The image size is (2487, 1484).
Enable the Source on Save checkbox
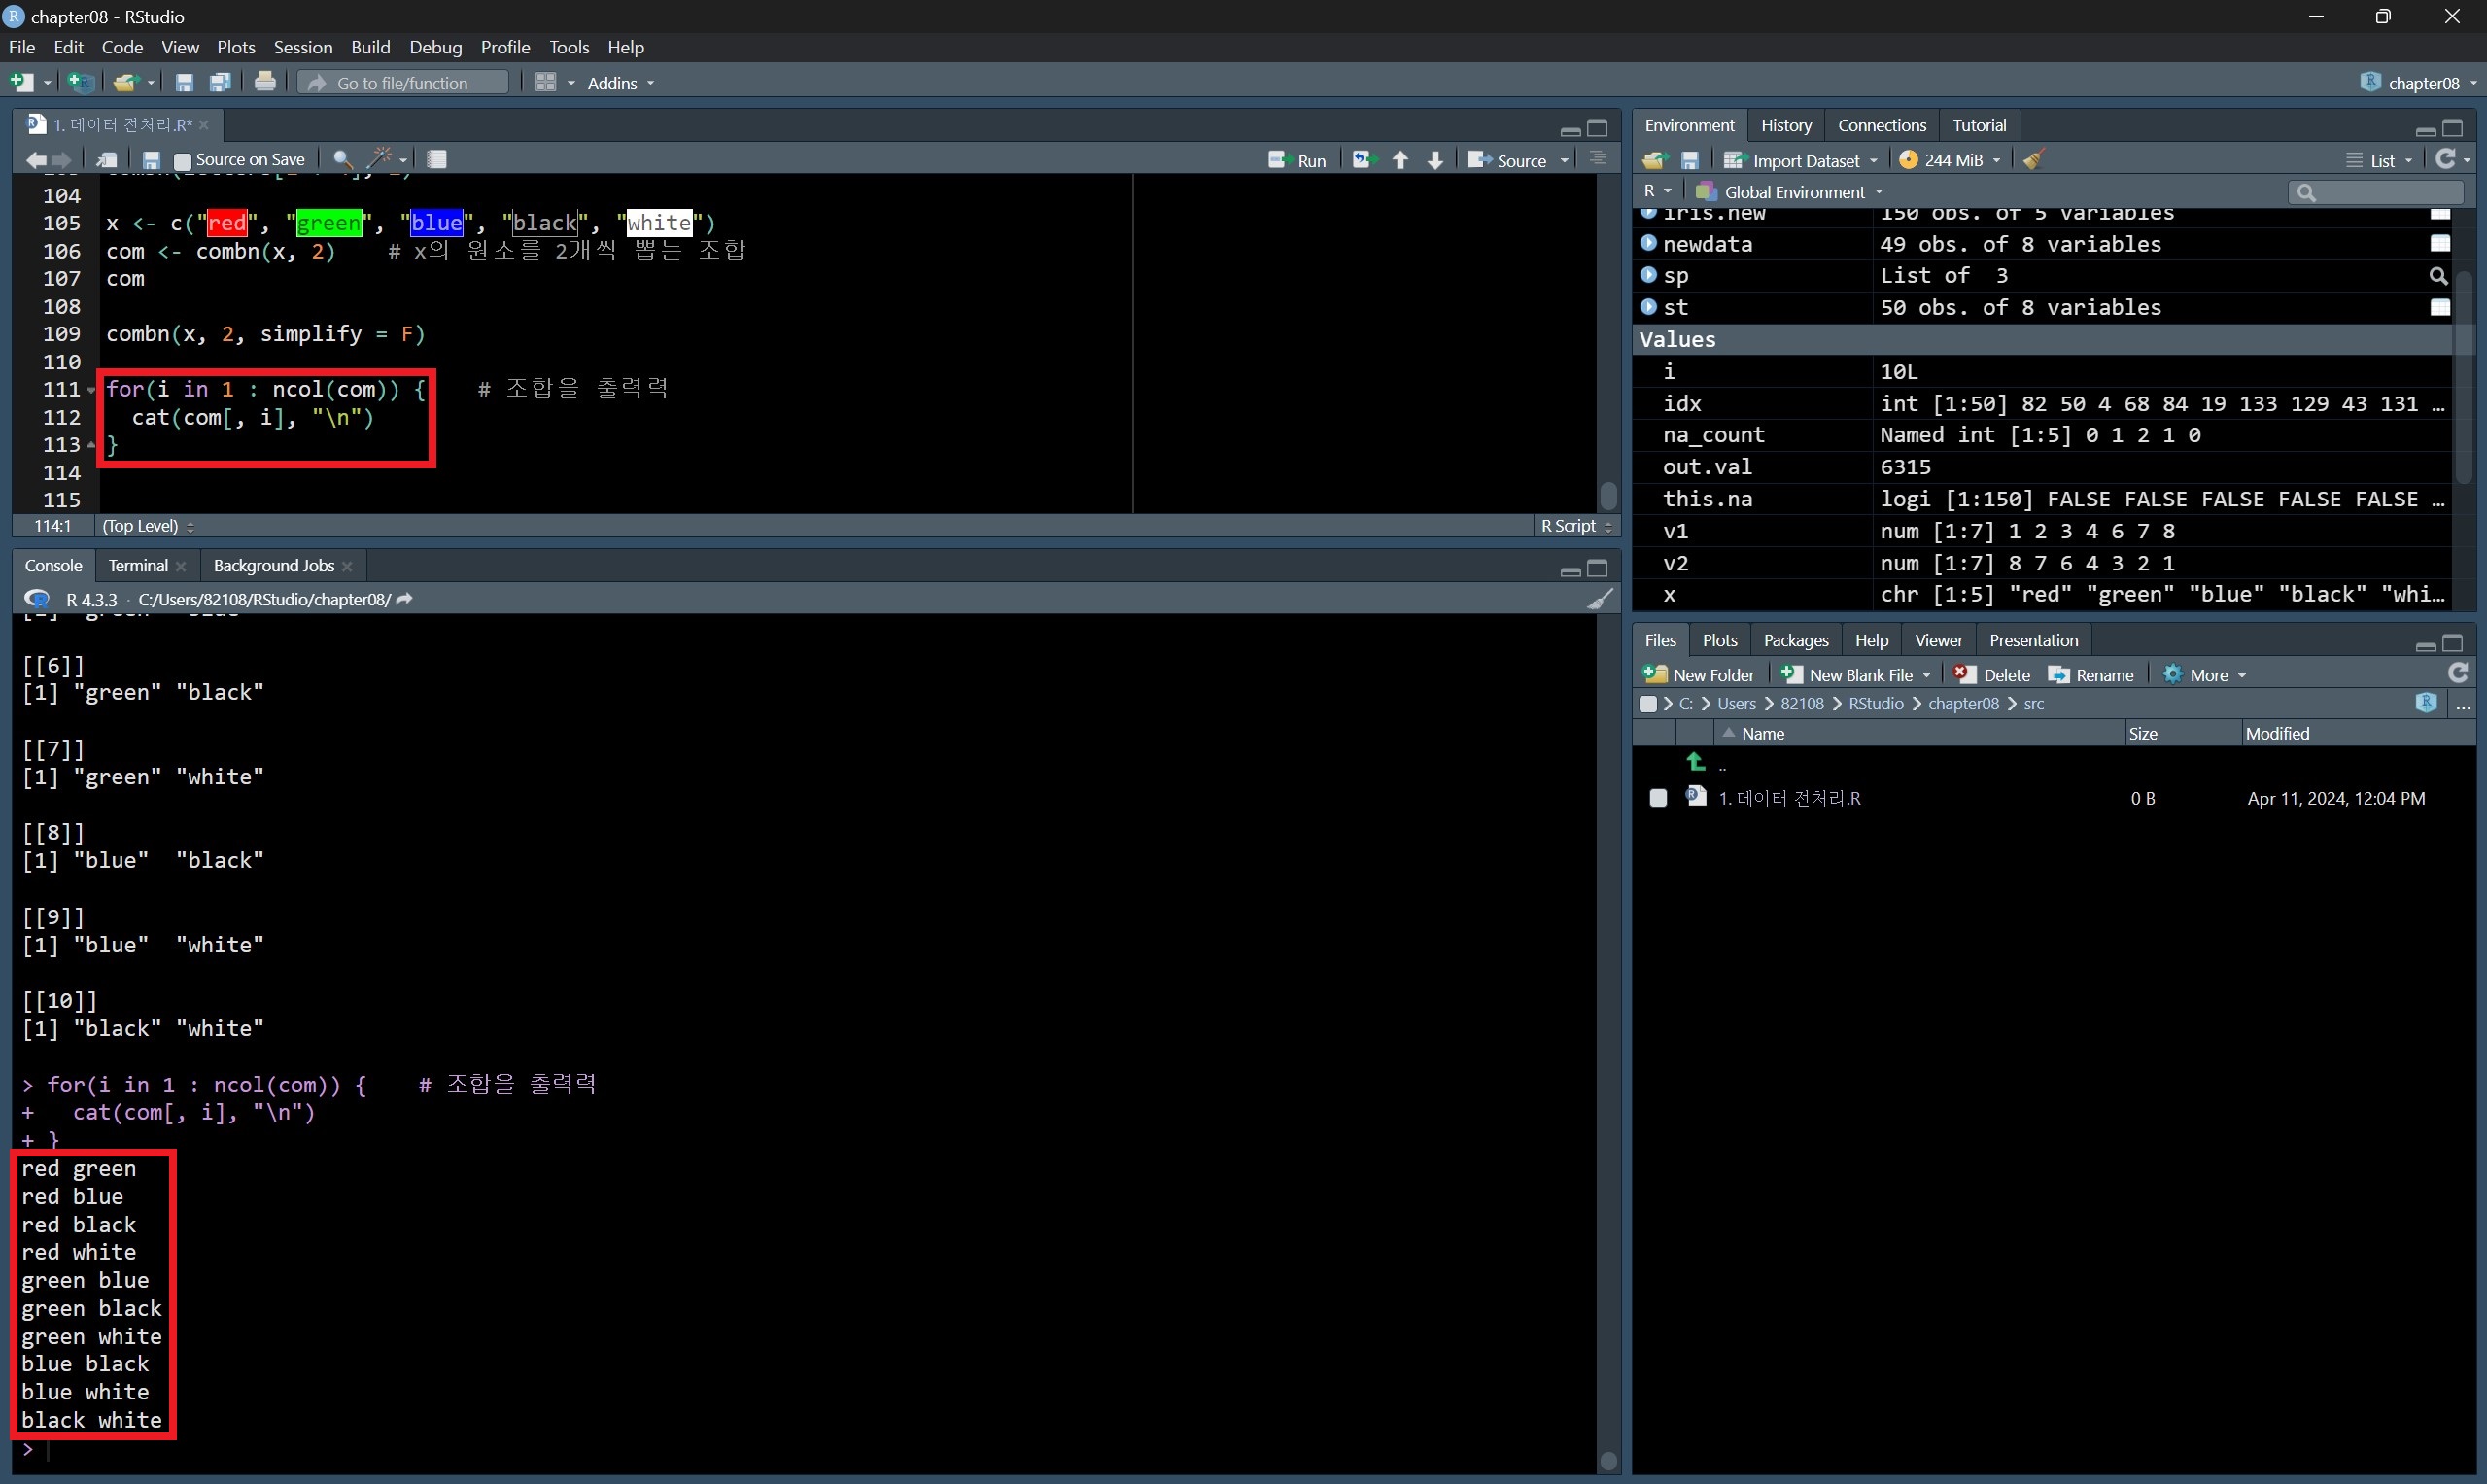182,160
